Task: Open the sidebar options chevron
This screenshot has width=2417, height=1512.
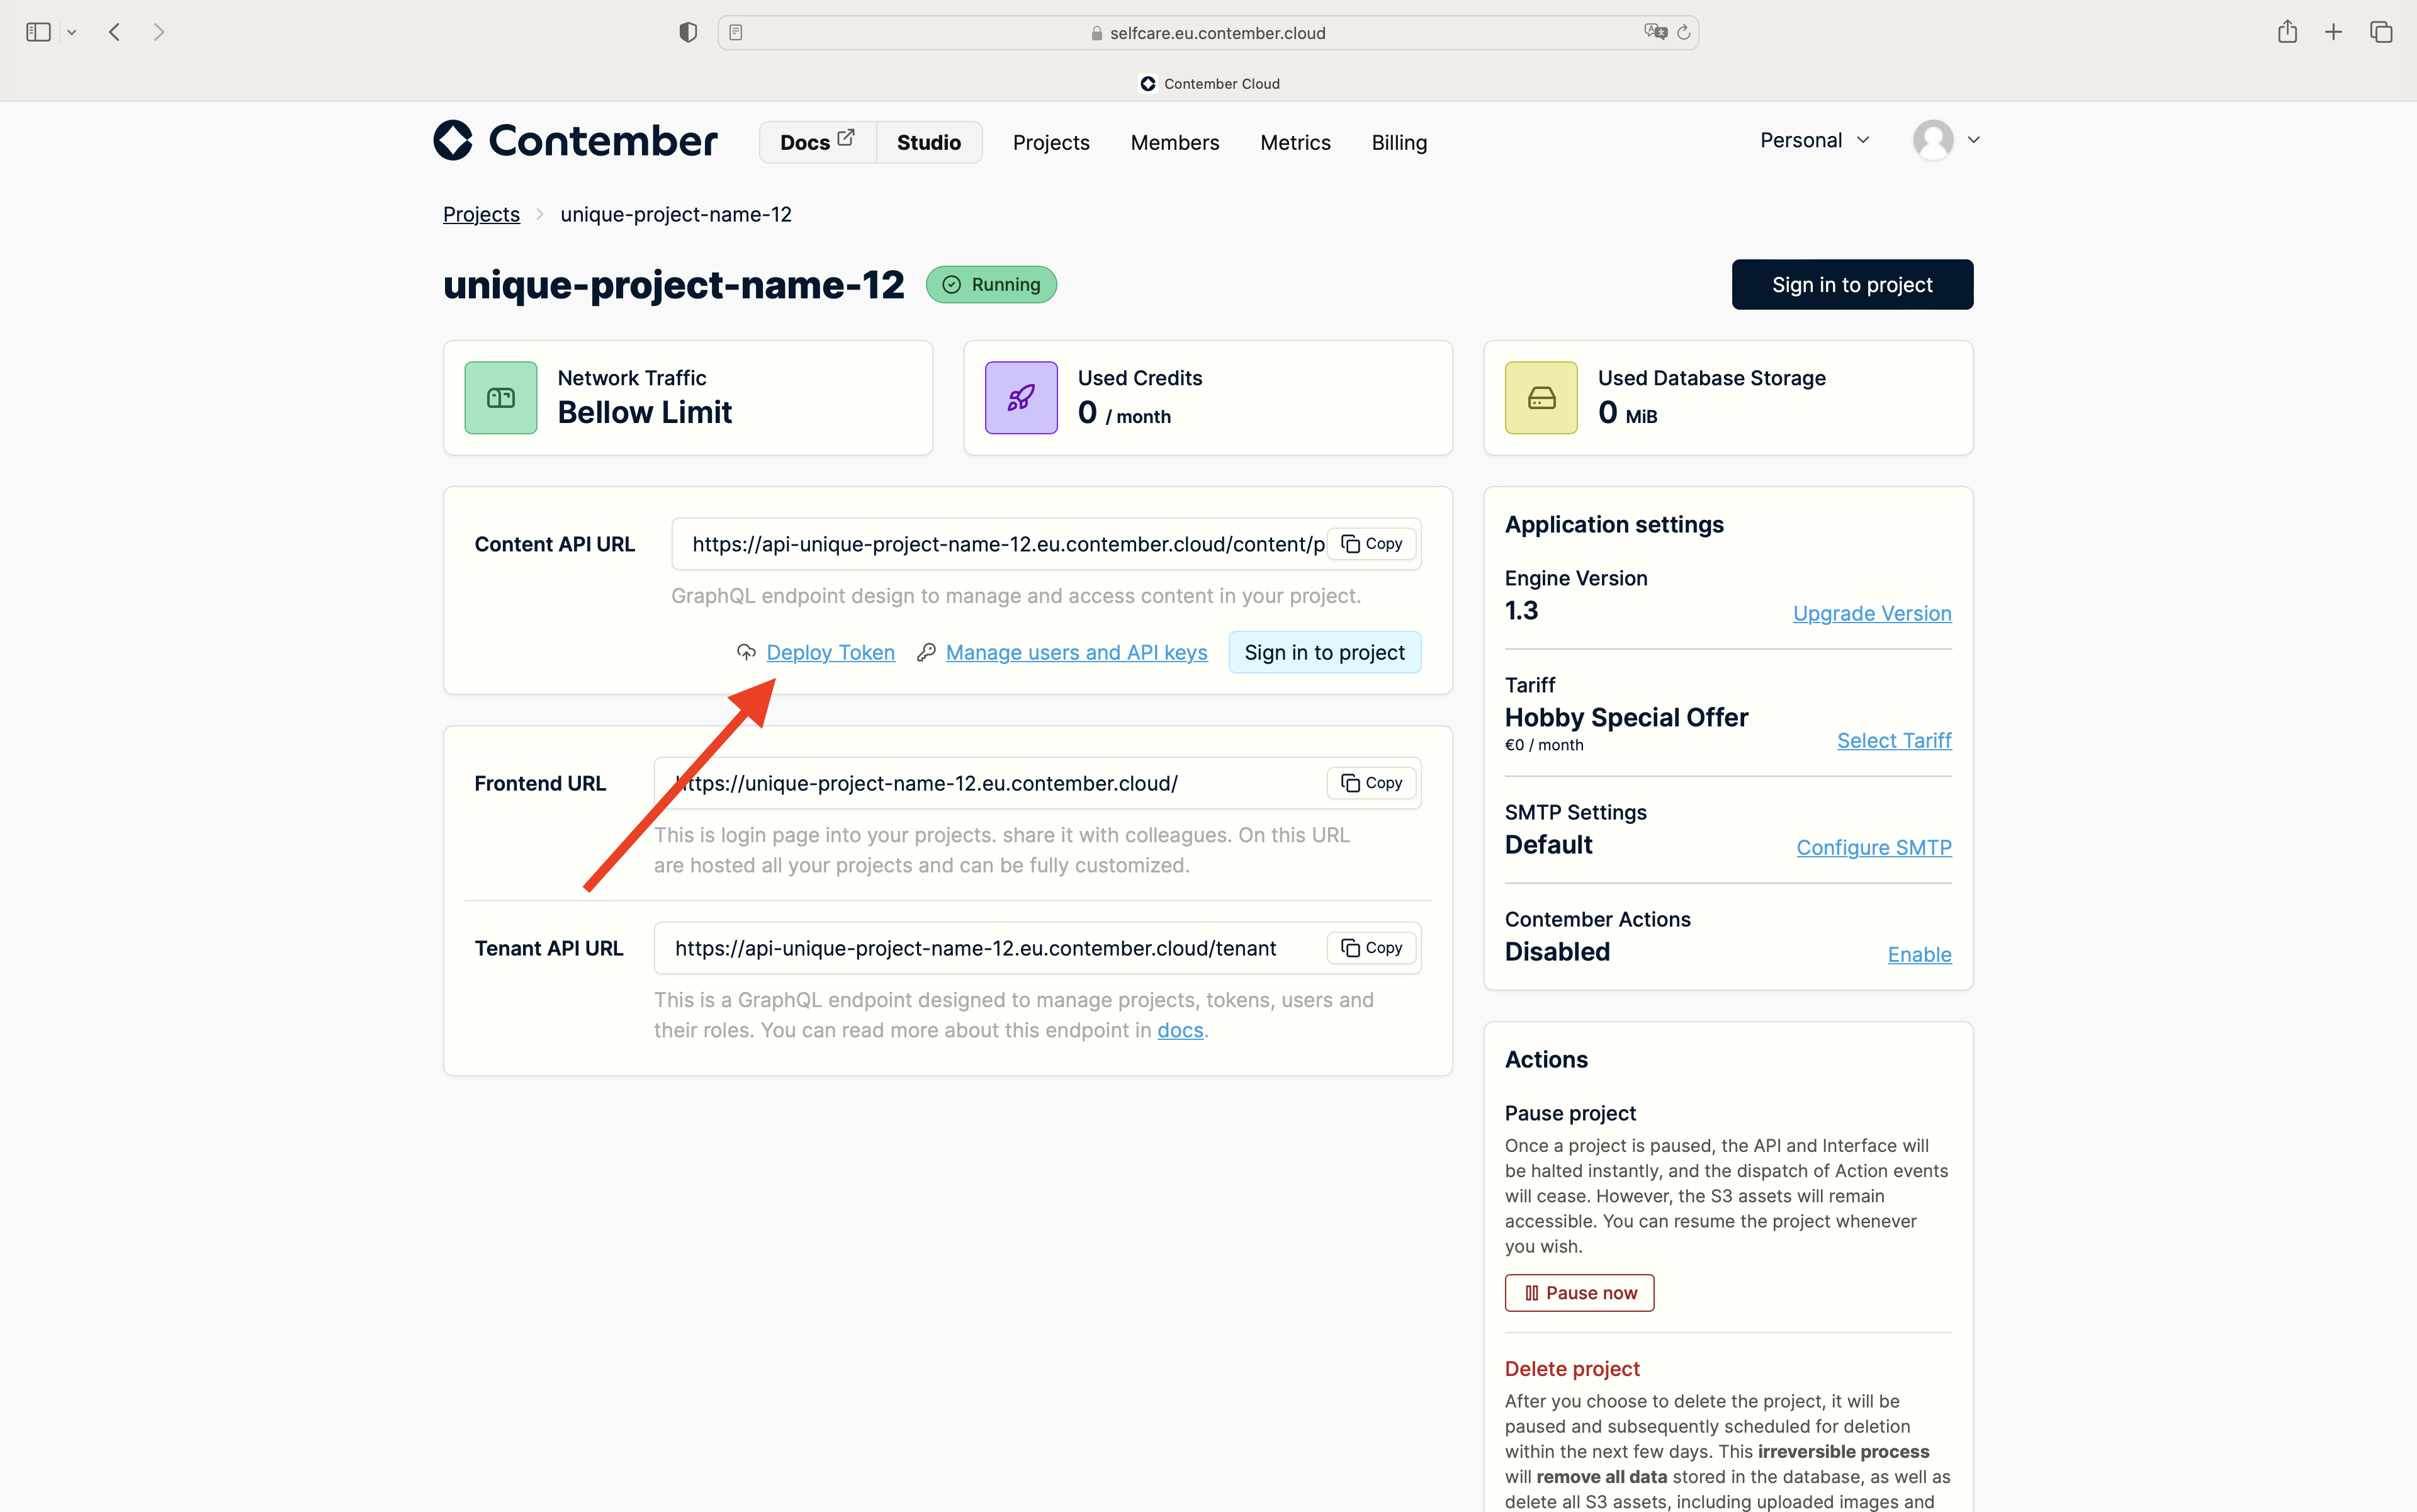Action: click(72, 31)
